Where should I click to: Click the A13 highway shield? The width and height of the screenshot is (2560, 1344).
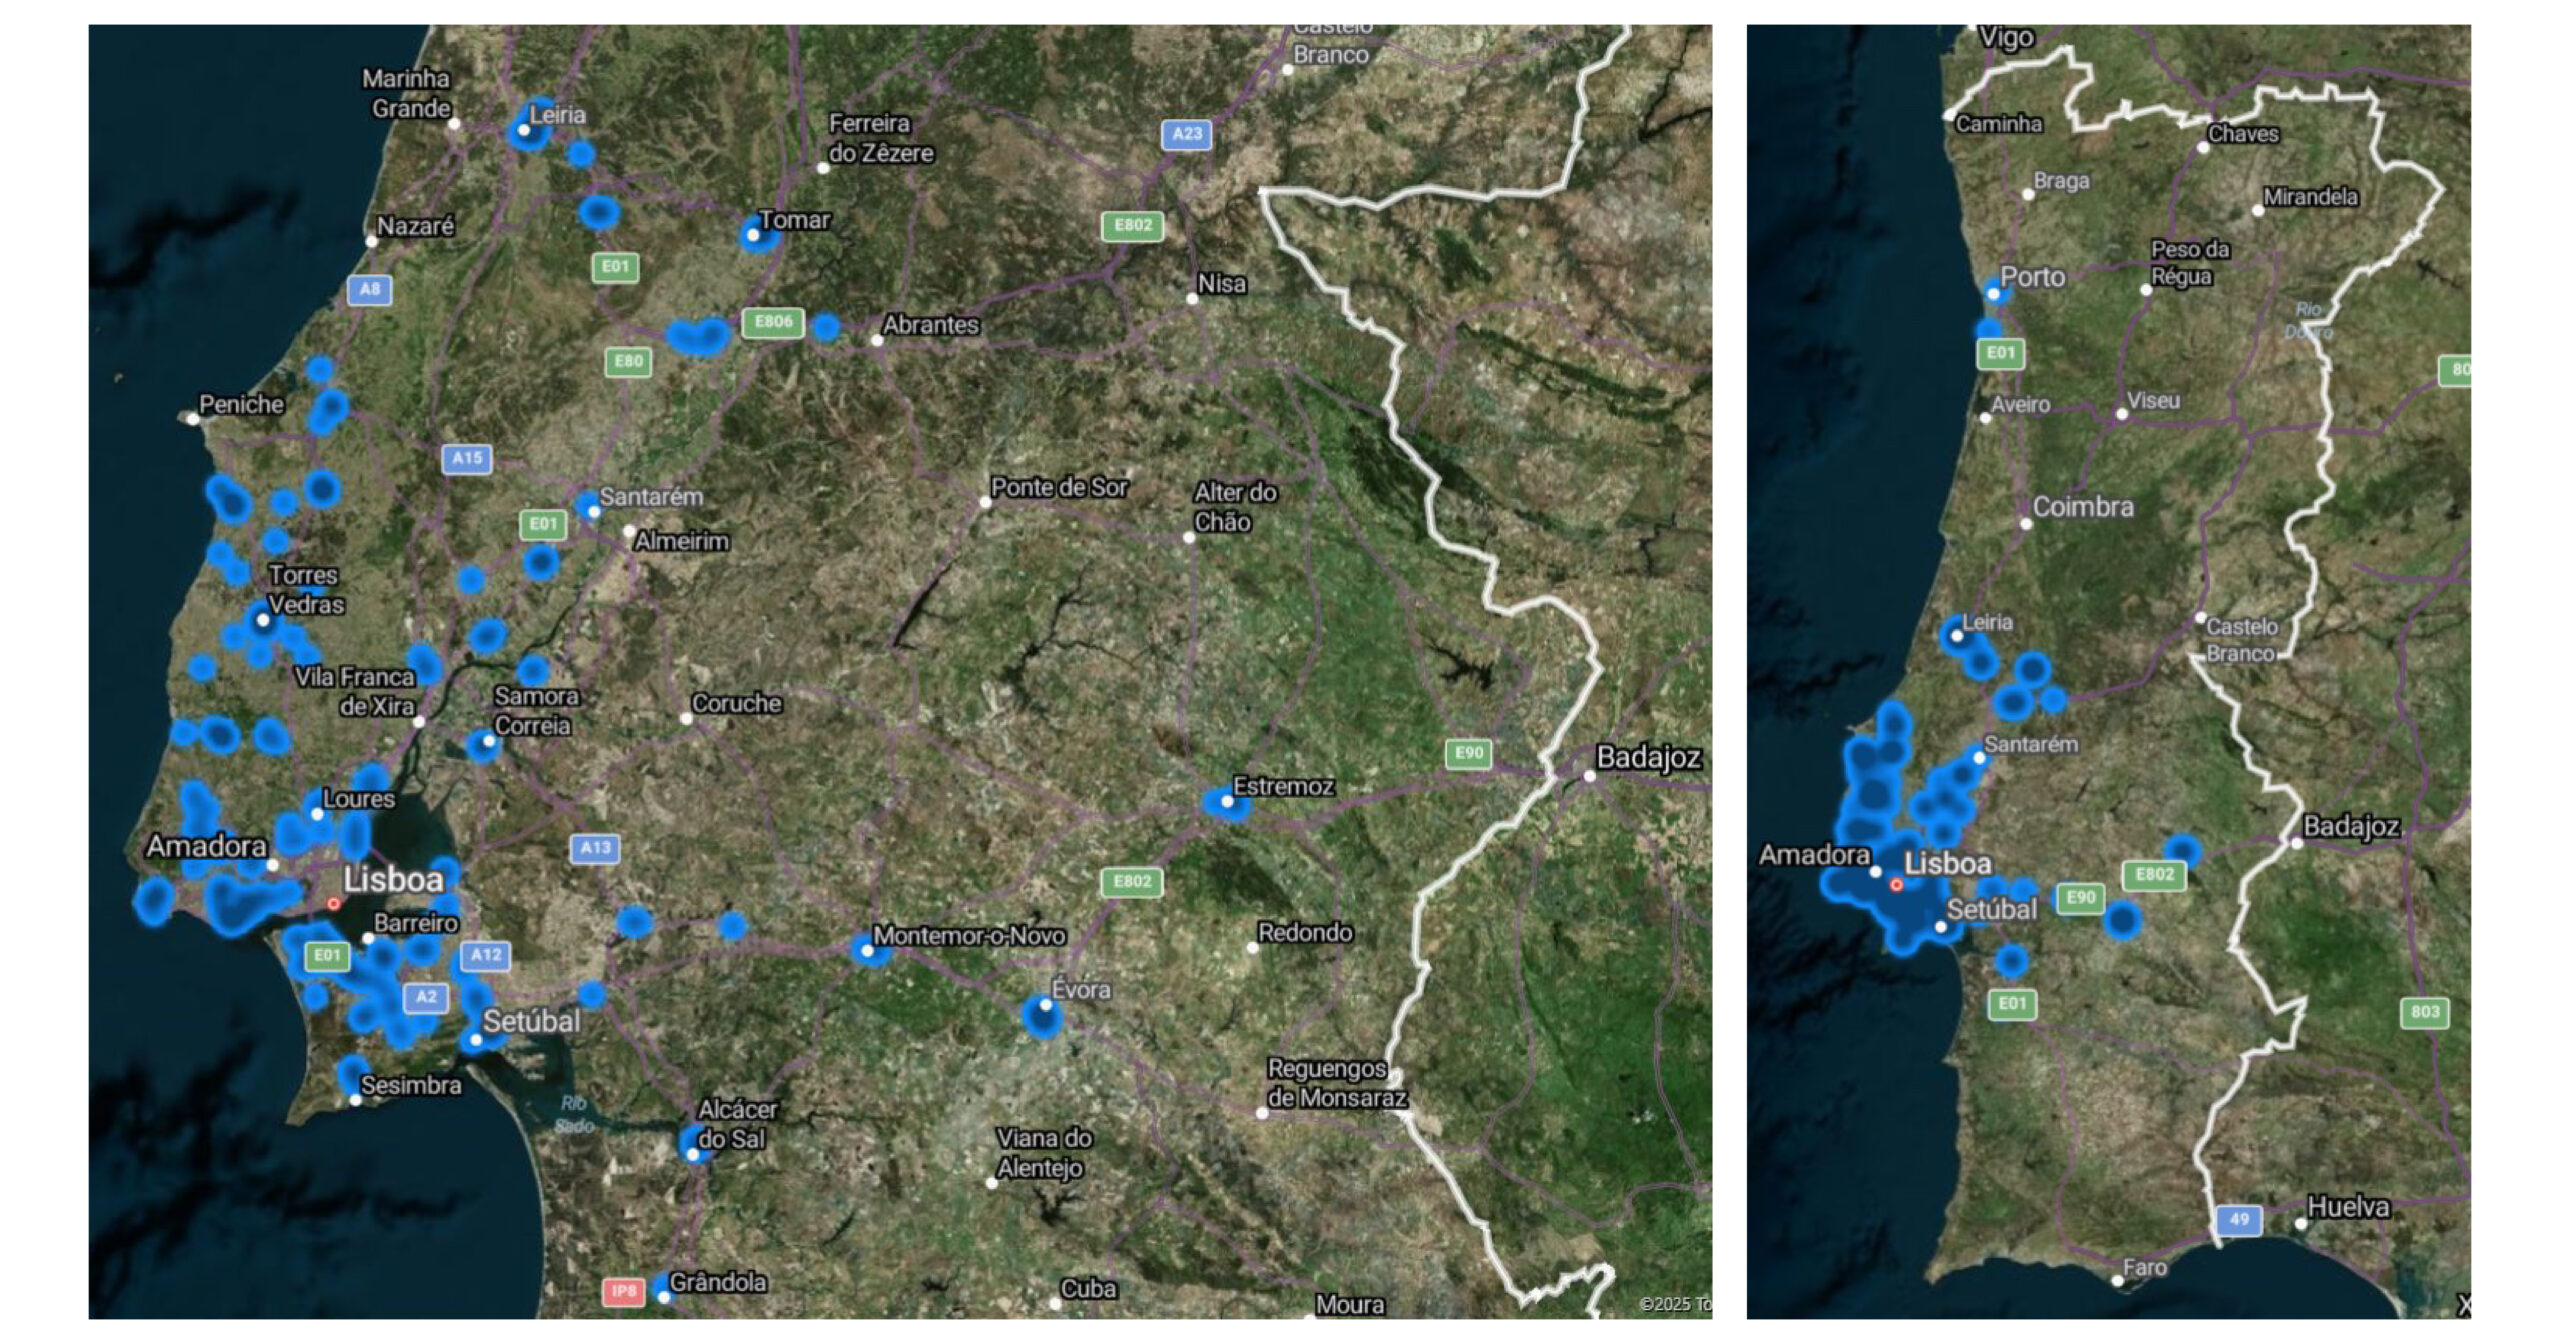(x=595, y=848)
